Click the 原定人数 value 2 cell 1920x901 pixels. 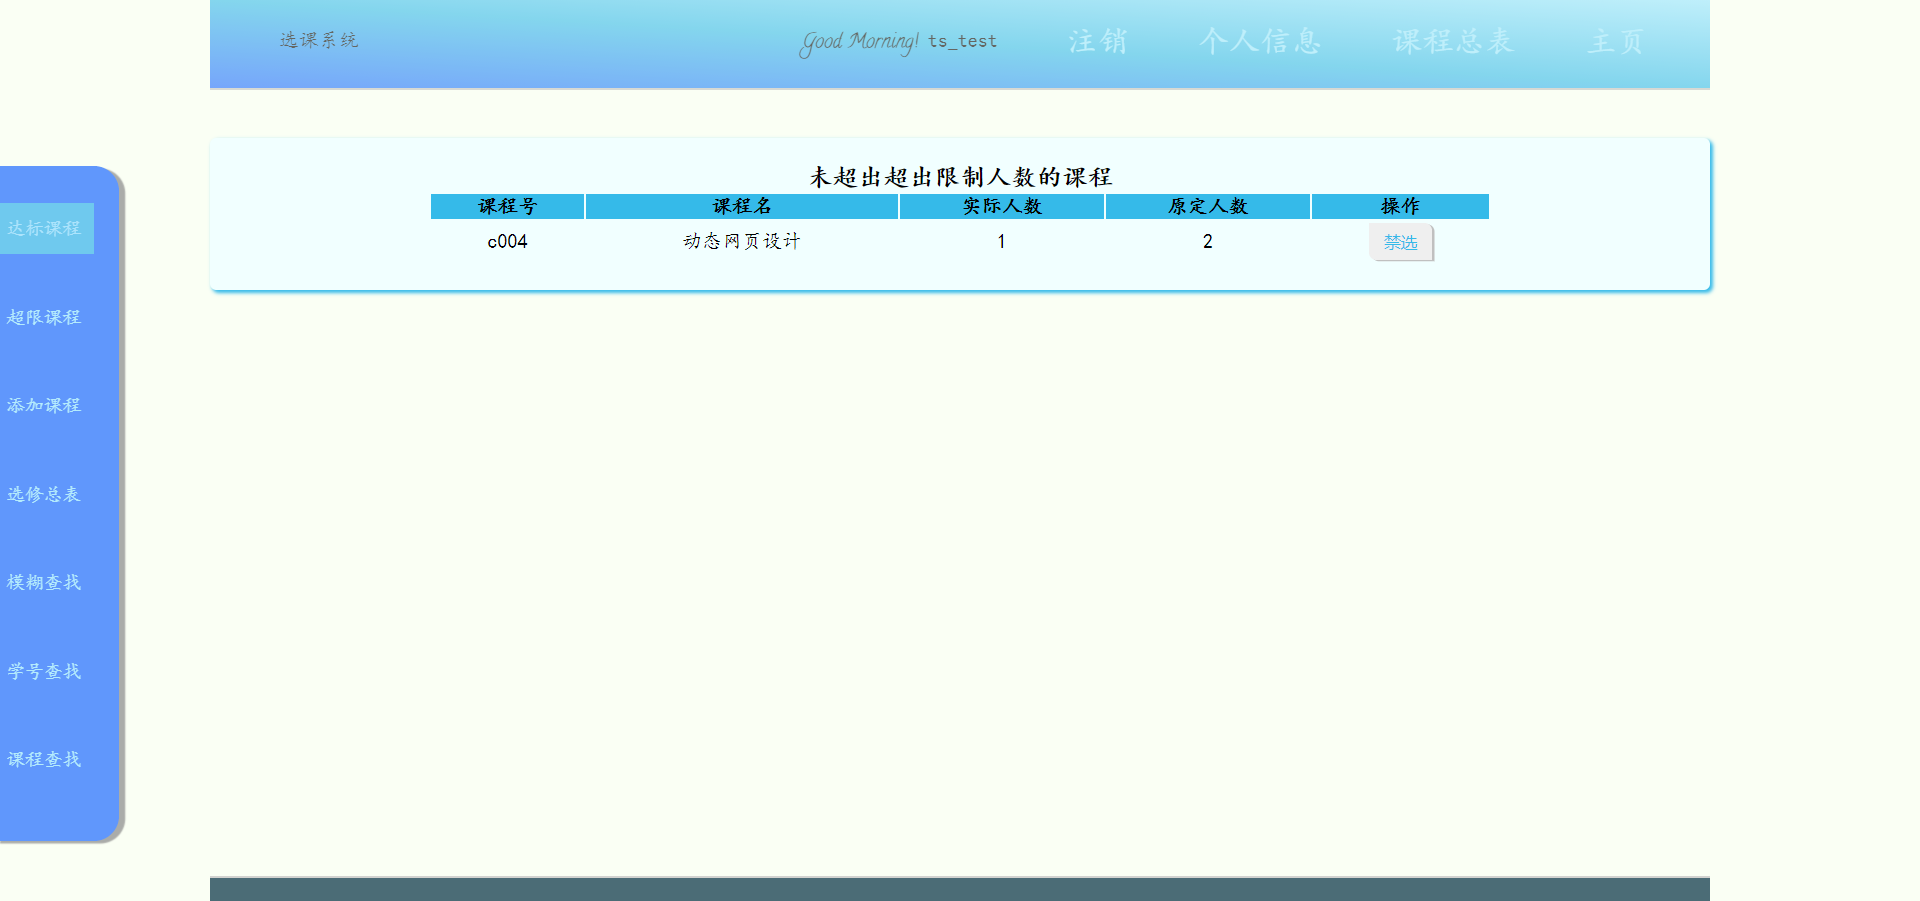pos(1208,242)
